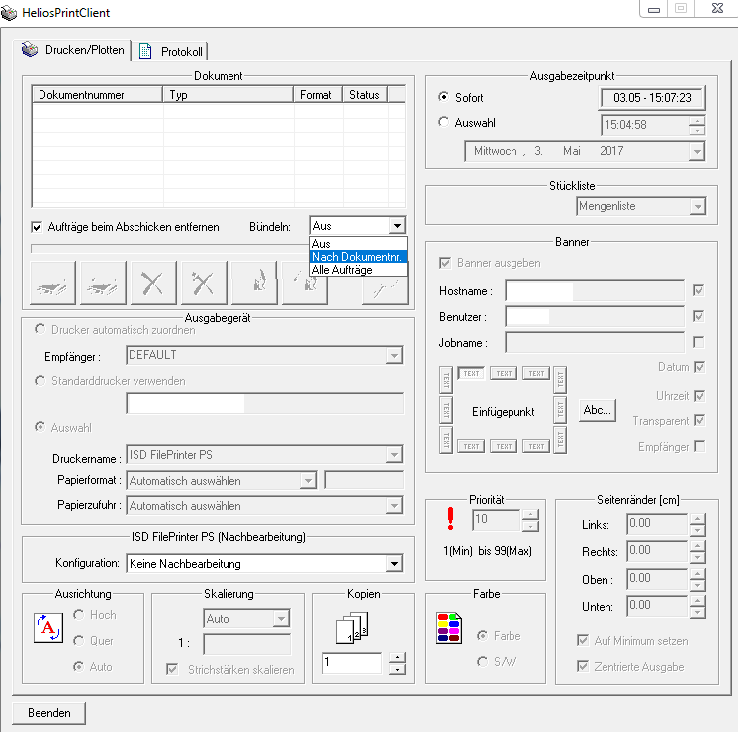Toggle the Datum checkbox
738x732 pixels.
699,367
